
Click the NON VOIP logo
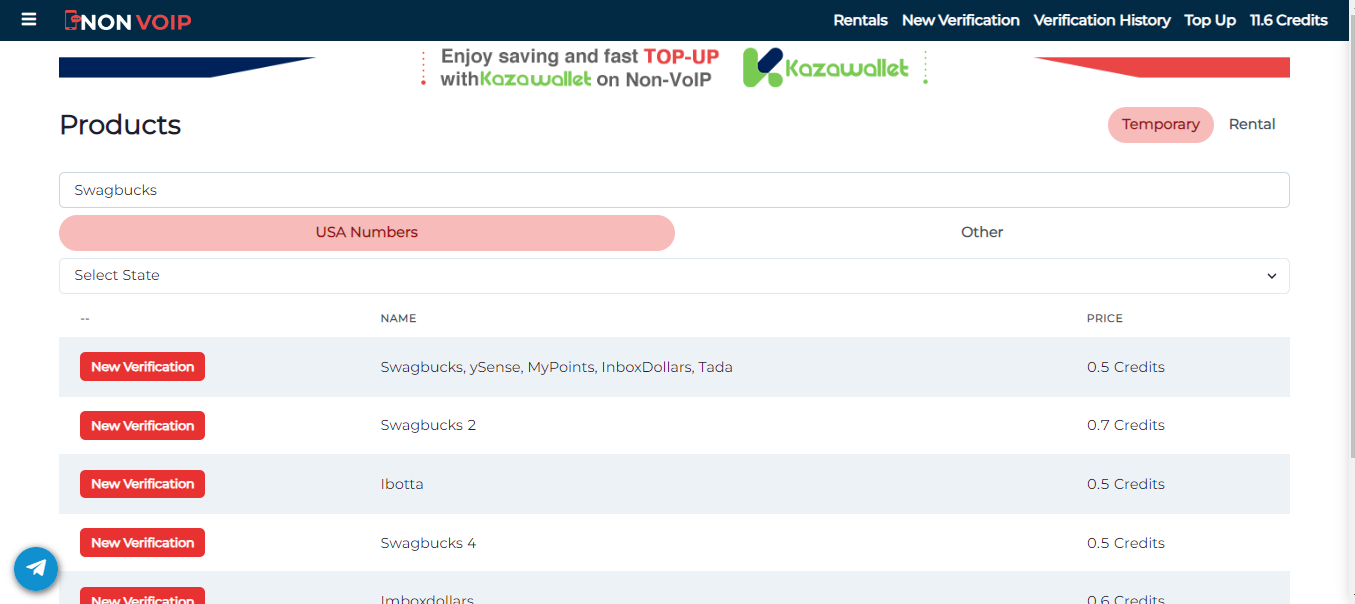[x=128, y=20]
